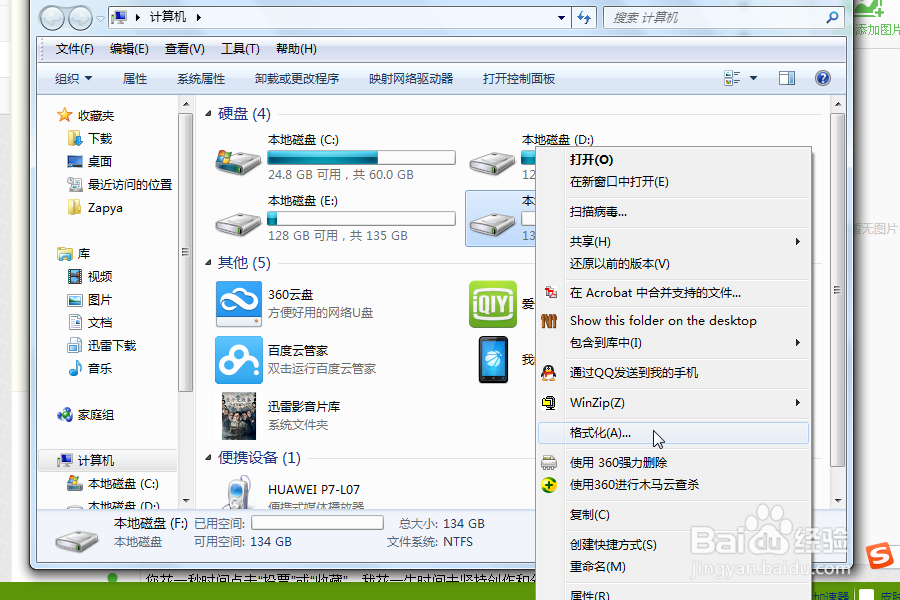Click the Help question mark icon
Image resolution: width=900 pixels, height=600 pixels.
[823, 78]
